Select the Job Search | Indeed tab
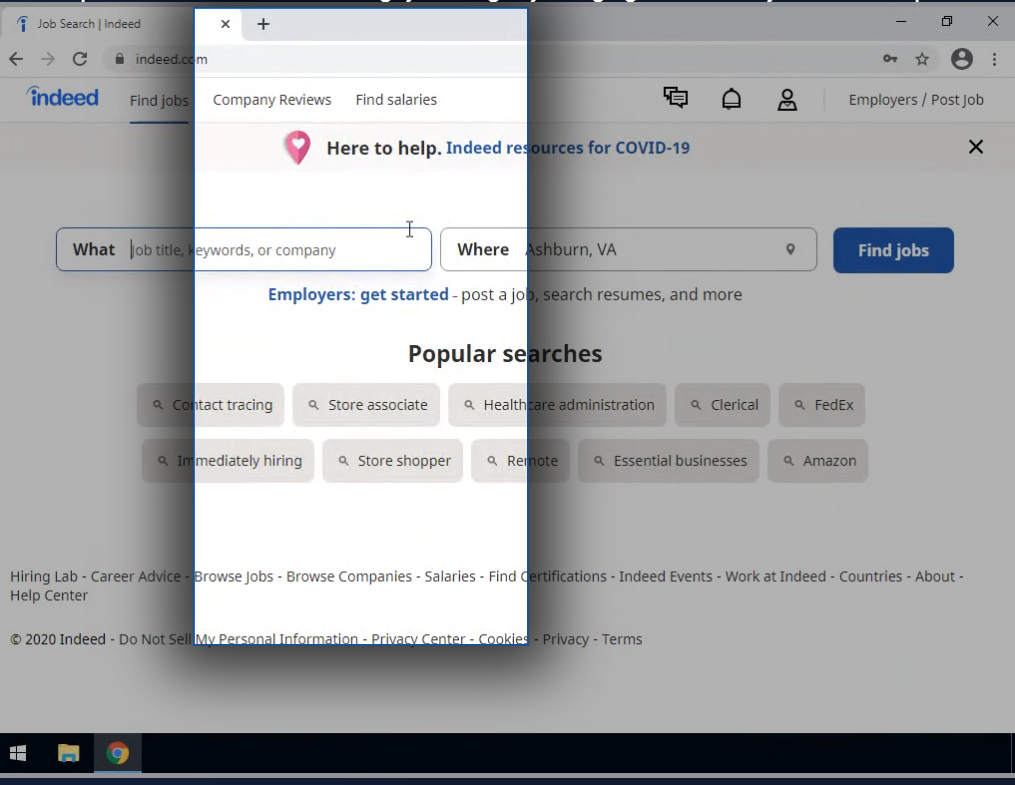Screen dimensions: 1015x785 (x=123, y=24)
